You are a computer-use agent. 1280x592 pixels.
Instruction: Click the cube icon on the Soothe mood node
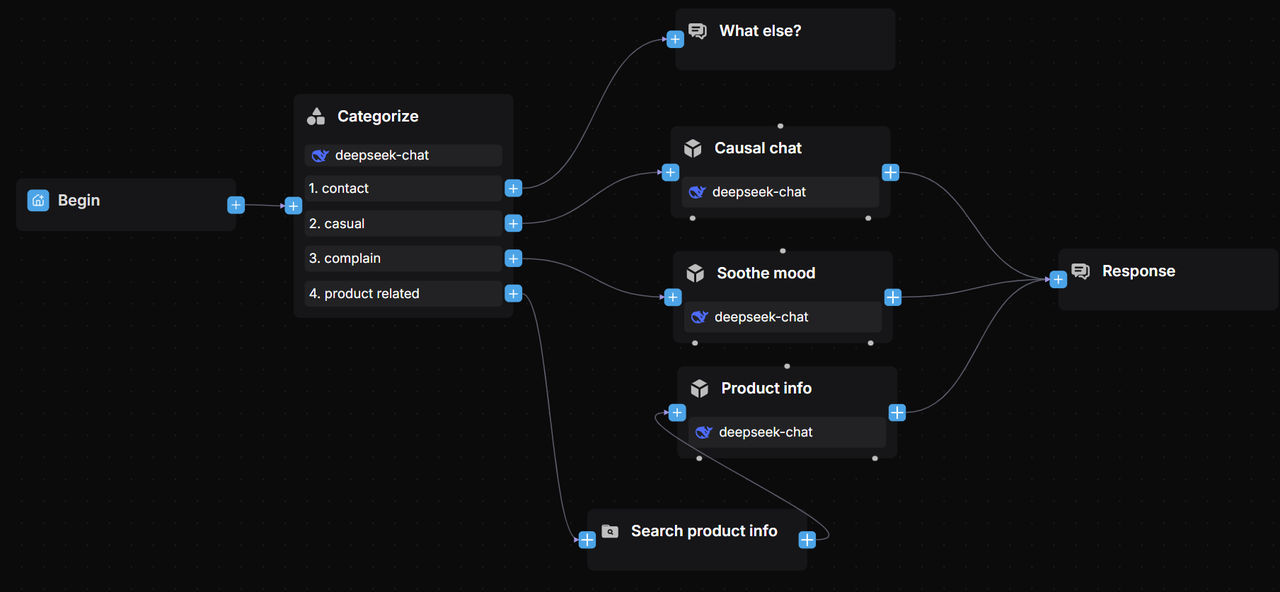pos(693,272)
